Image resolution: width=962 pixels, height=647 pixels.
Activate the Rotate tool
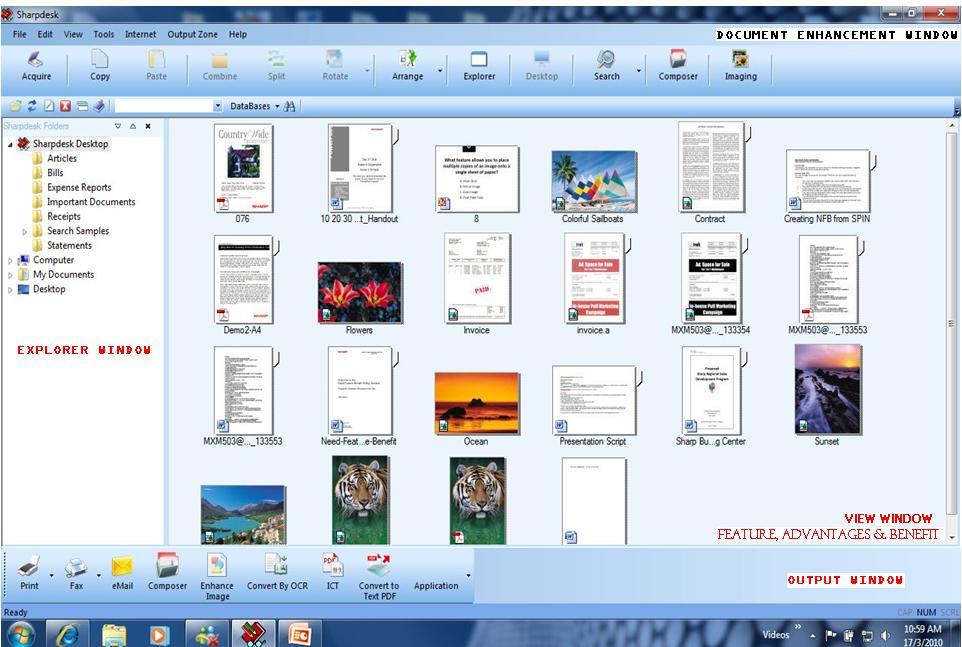[335, 65]
